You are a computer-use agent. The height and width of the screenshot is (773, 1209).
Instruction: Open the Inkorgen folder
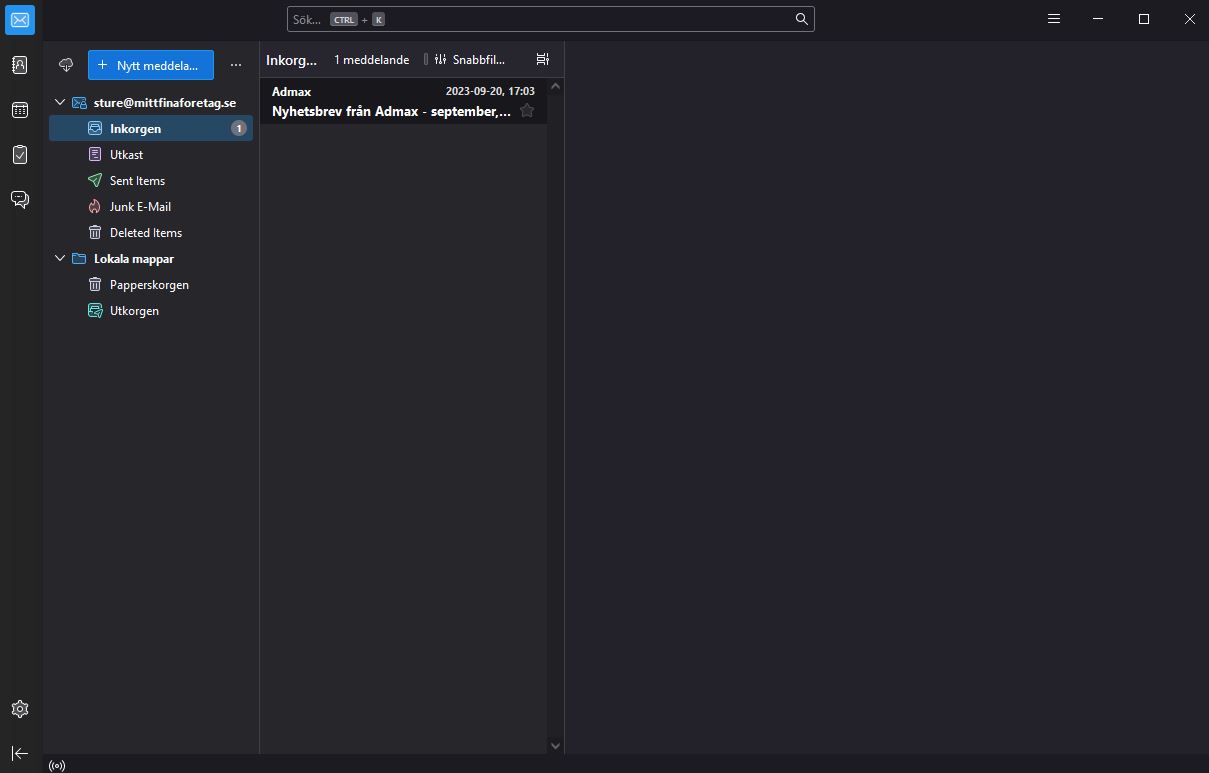pyautogui.click(x=151, y=129)
